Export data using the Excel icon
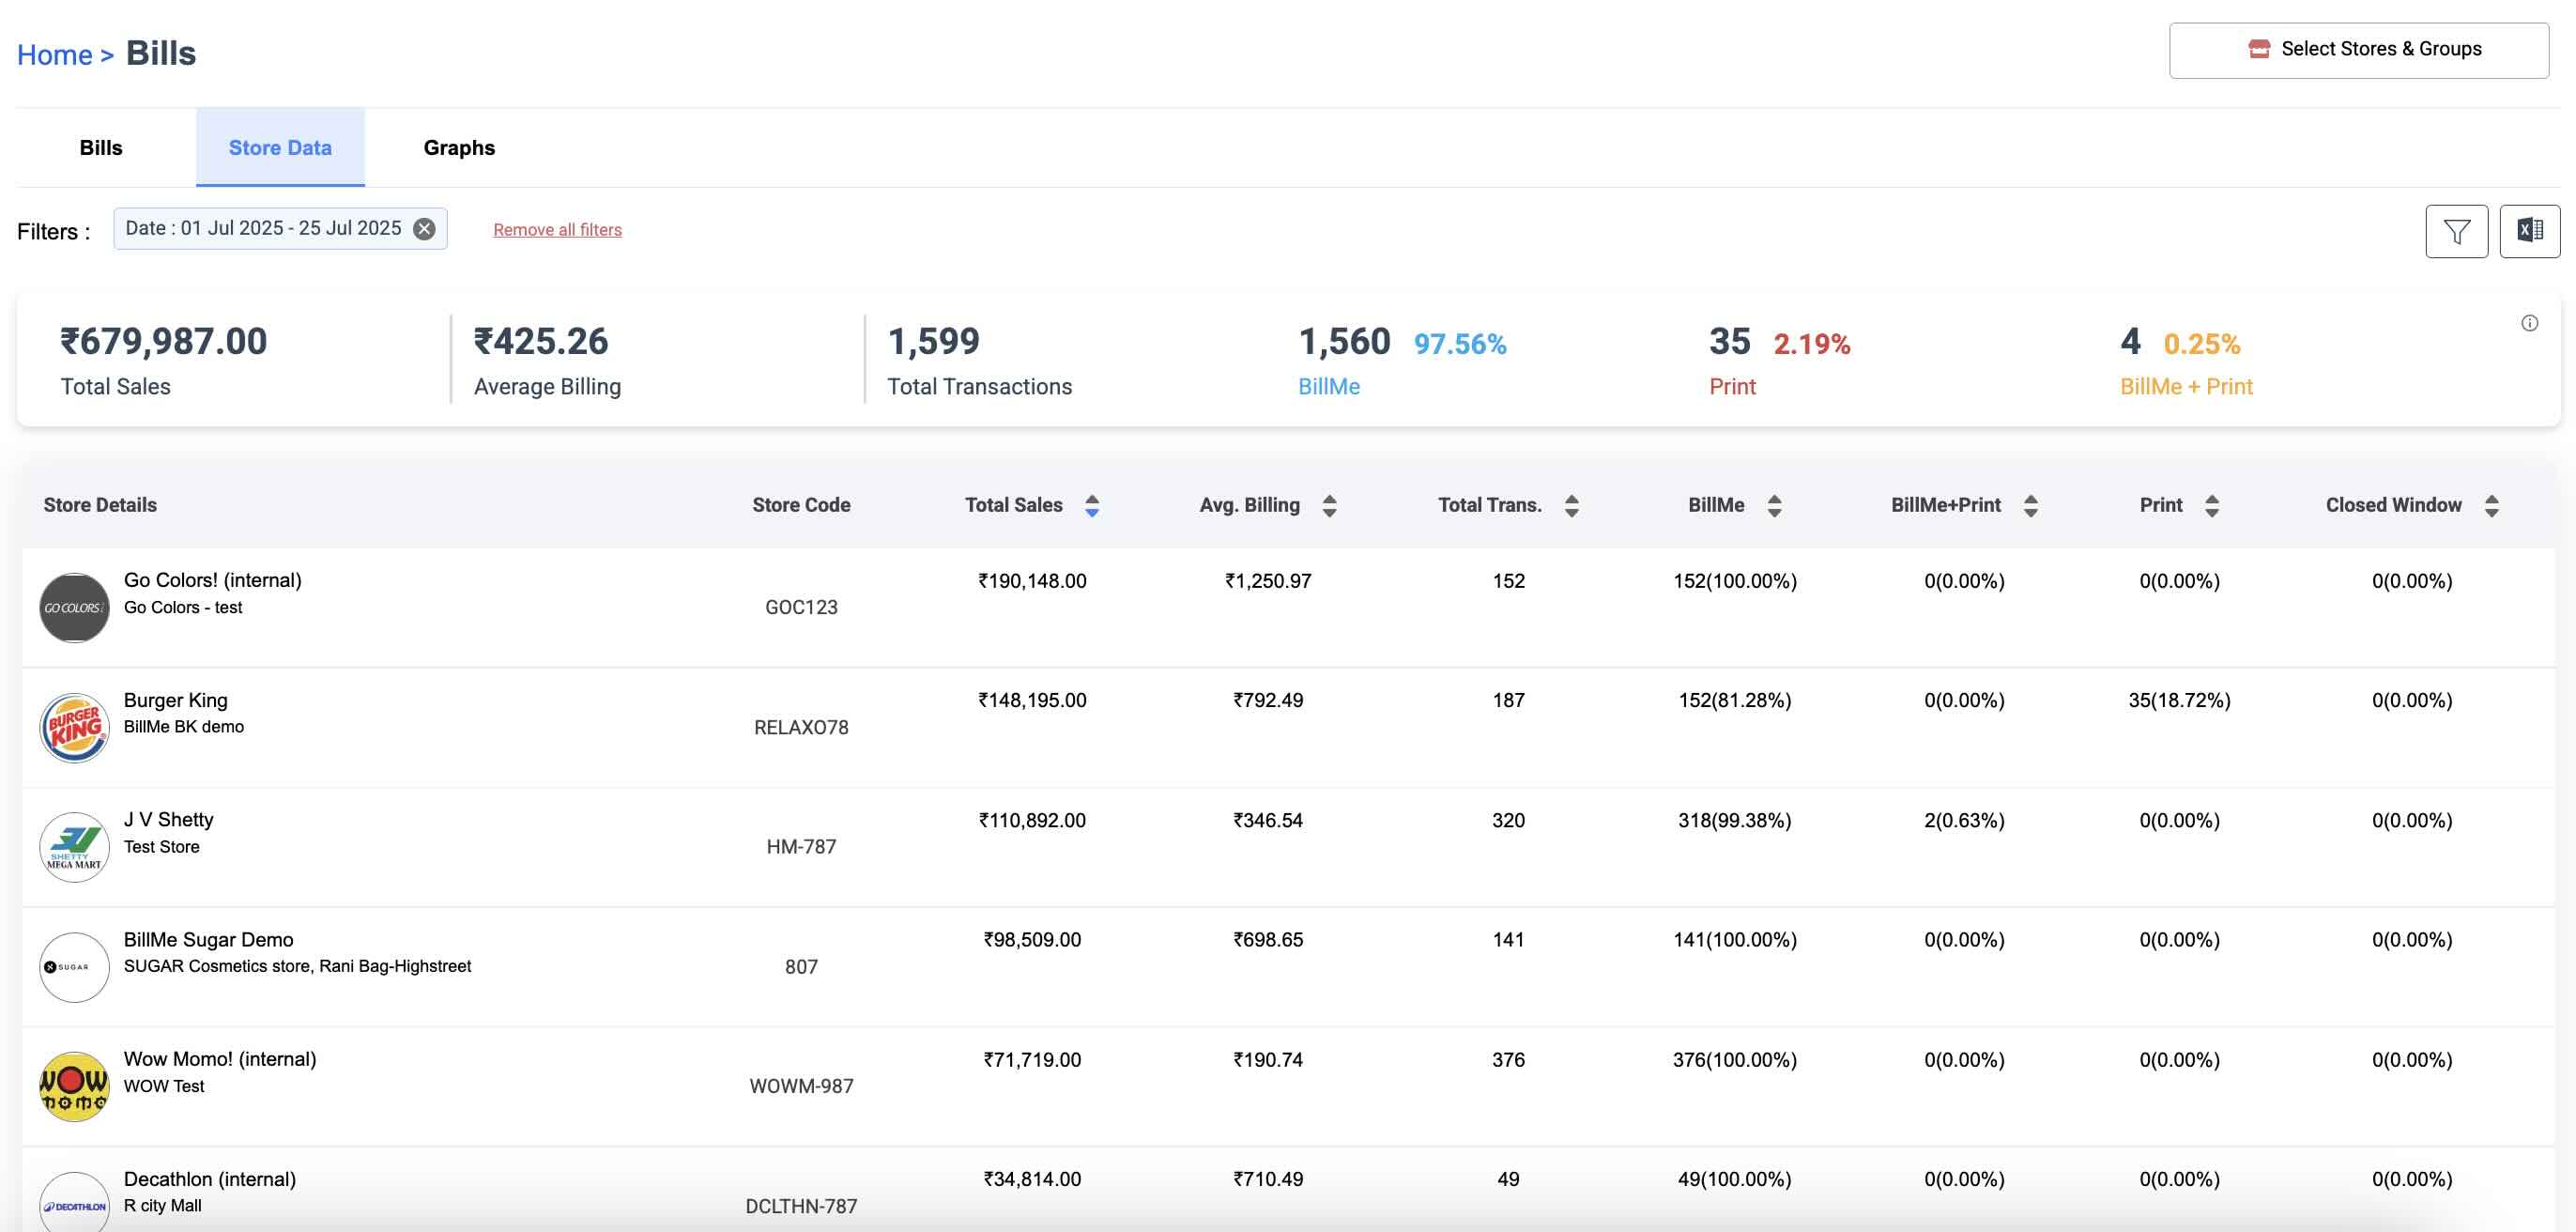 [2529, 232]
